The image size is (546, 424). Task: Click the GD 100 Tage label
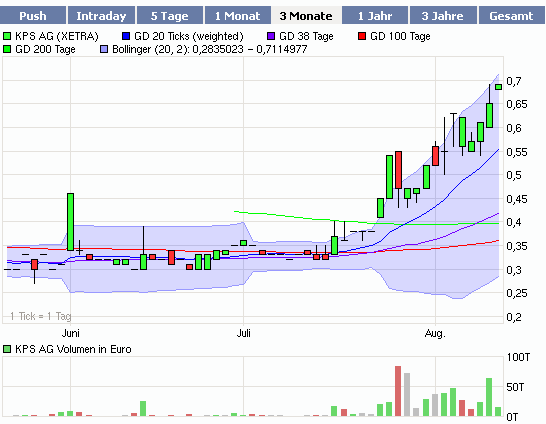coord(400,36)
